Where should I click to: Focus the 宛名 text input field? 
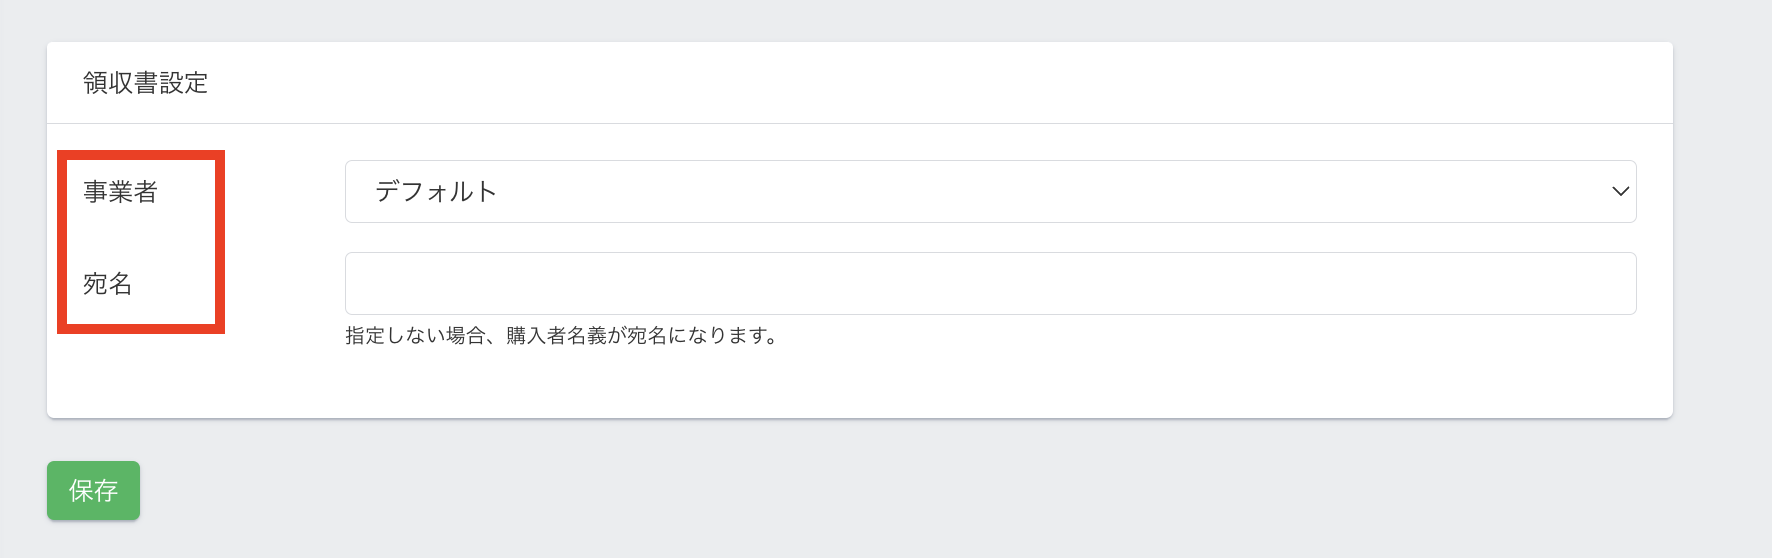click(990, 283)
